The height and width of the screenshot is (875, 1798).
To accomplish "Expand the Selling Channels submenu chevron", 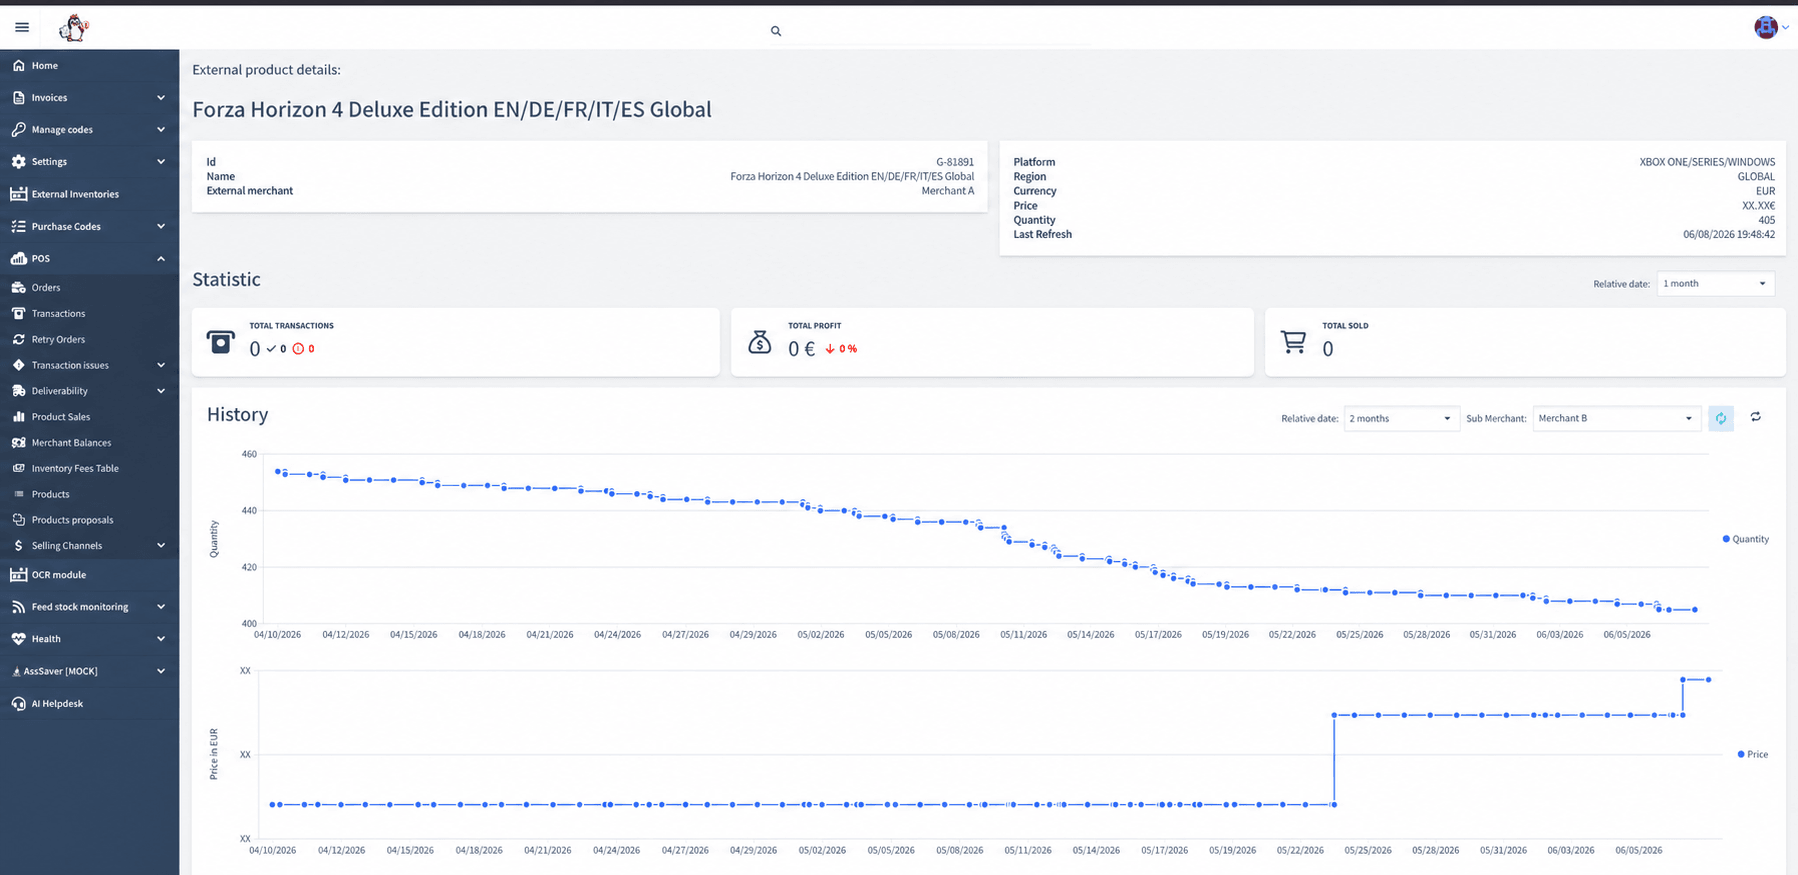I will (x=161, y=546).
